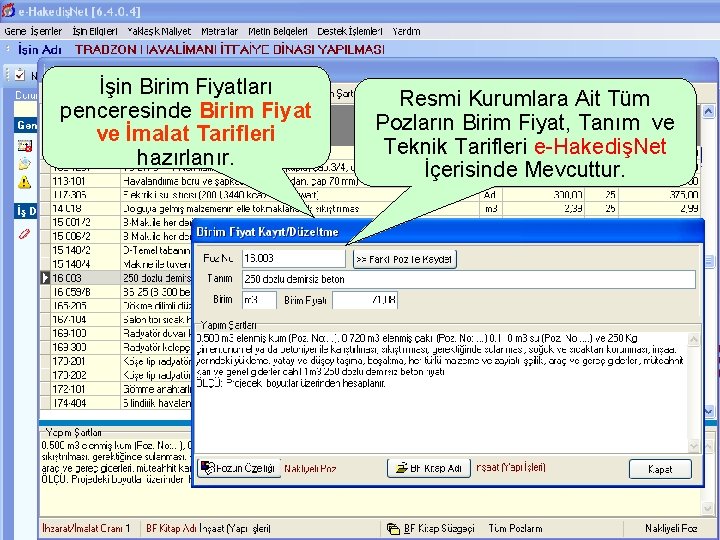Click the Kapat button
This screenshot has height=540, width=720.
click(660, 469)
